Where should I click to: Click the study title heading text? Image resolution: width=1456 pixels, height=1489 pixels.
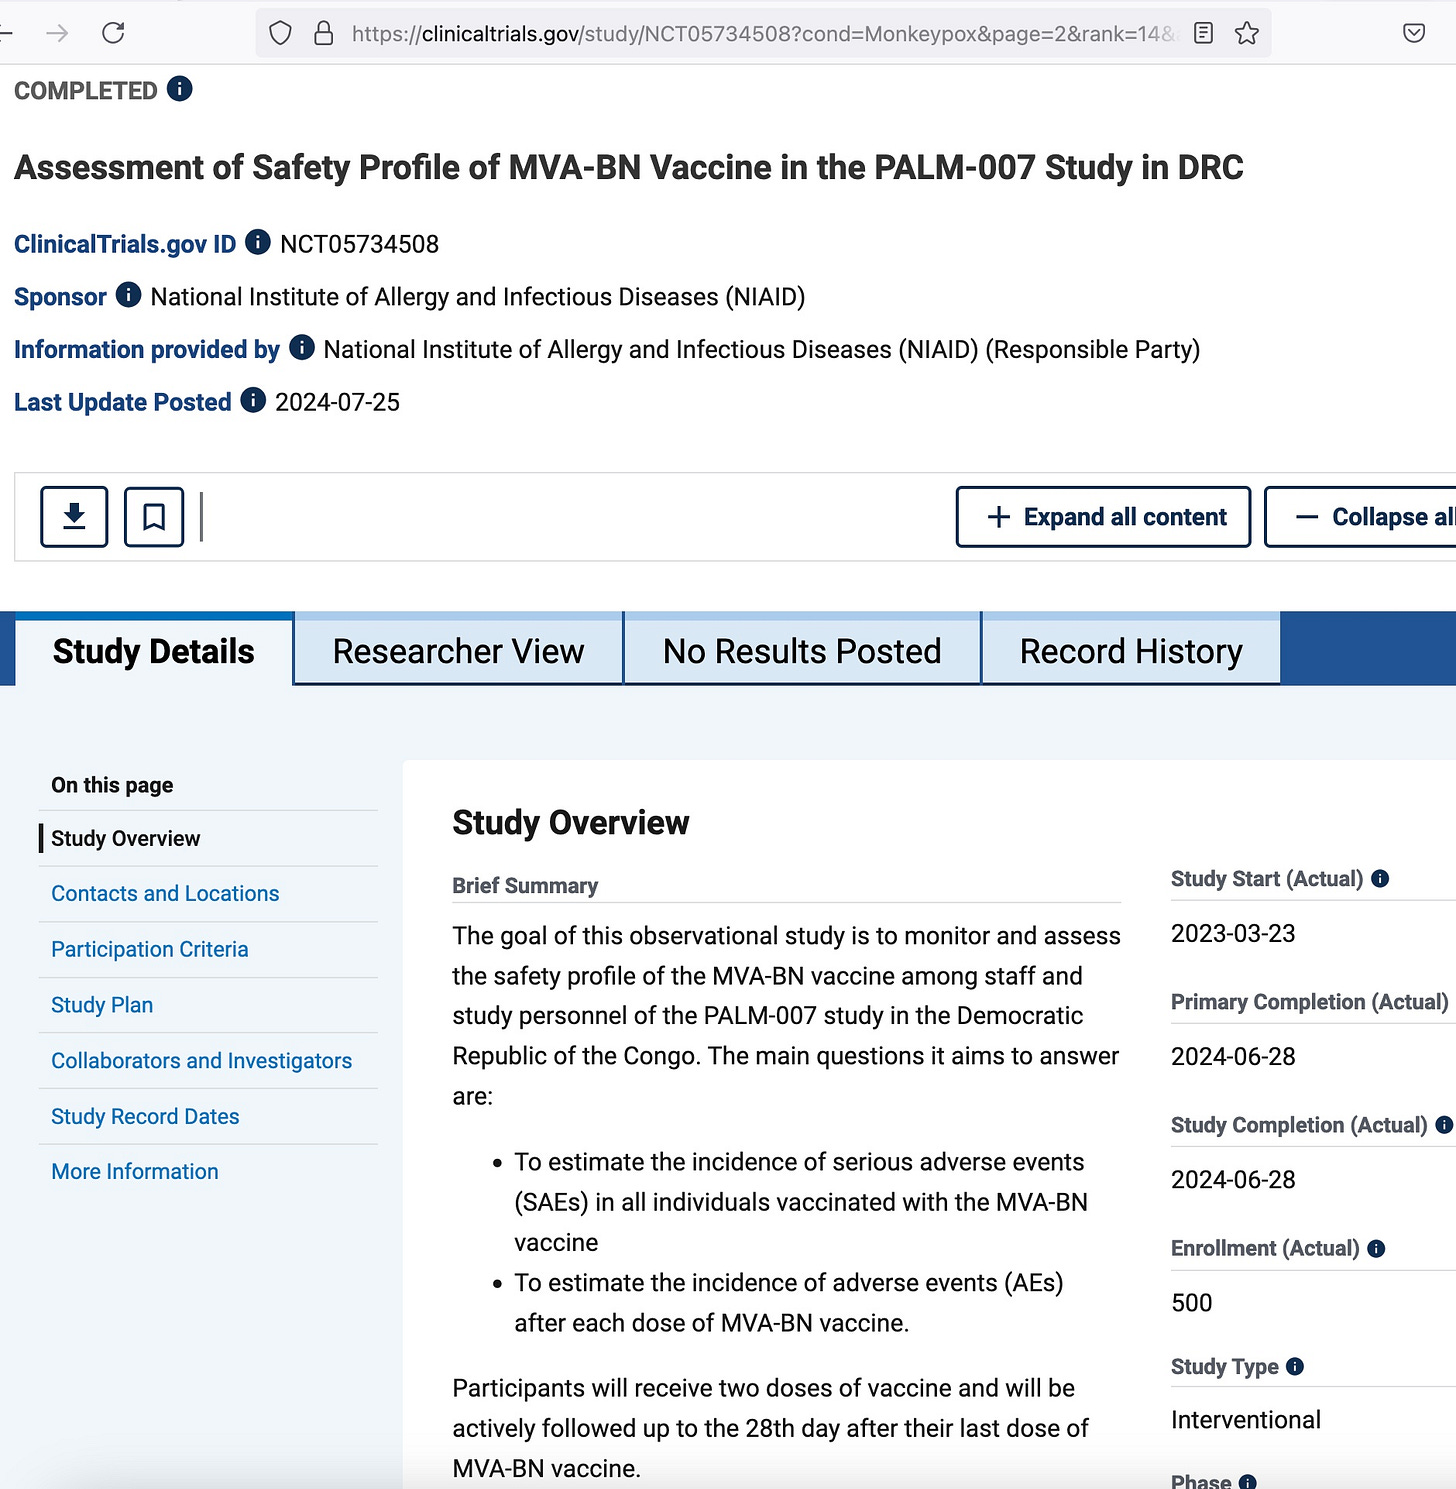(629, 167)
